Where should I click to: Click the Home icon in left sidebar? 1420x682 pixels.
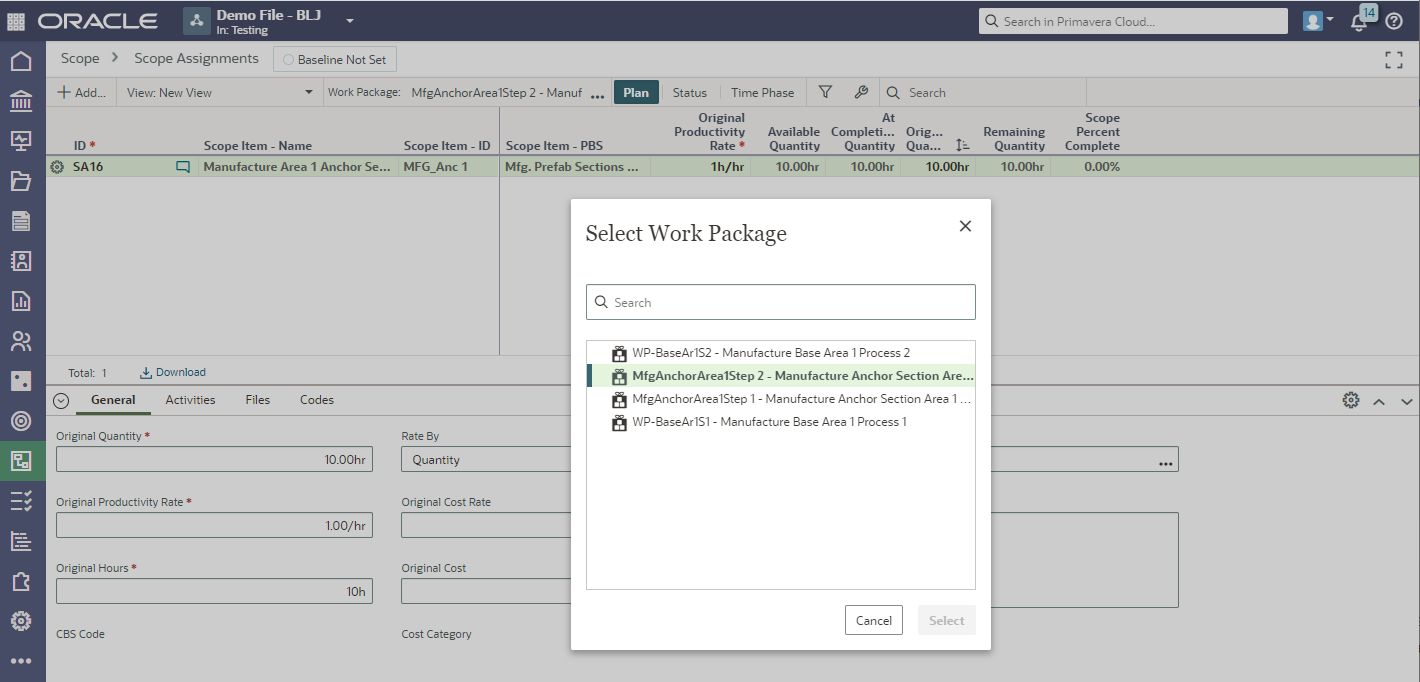(21, 62)
